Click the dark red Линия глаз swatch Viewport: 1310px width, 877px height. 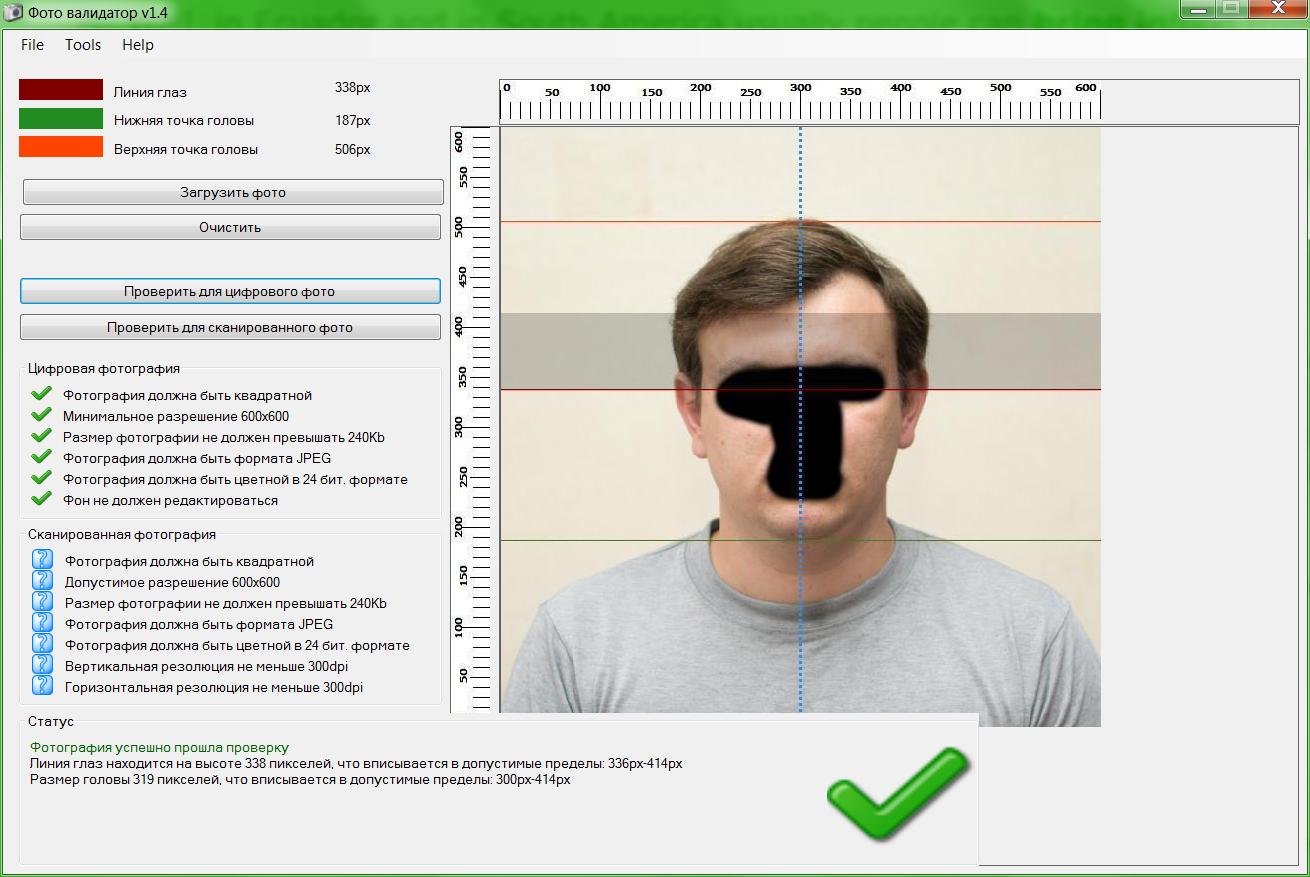61,90
